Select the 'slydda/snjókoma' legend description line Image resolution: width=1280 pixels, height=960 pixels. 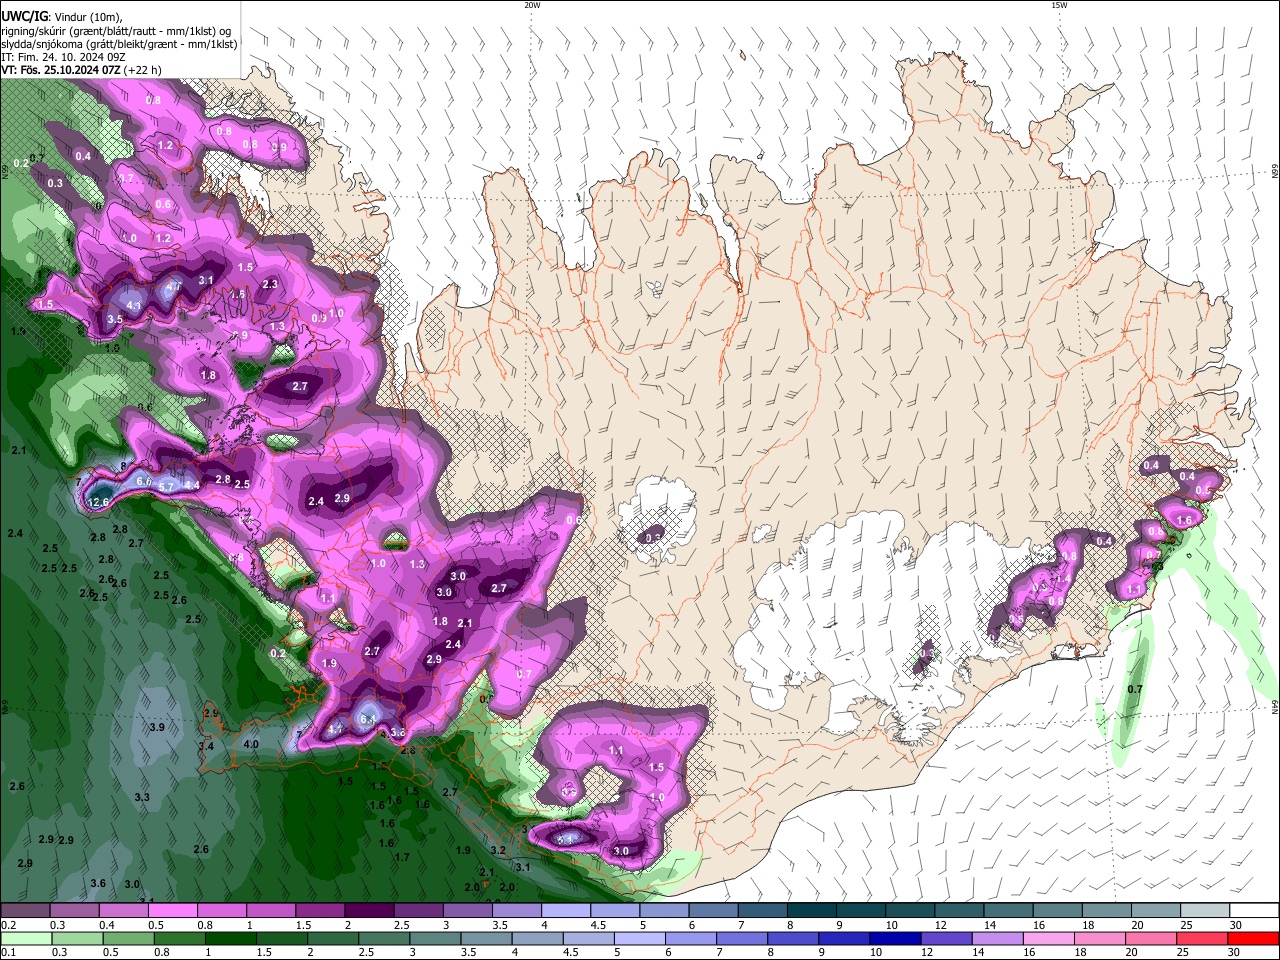[119, 44]
